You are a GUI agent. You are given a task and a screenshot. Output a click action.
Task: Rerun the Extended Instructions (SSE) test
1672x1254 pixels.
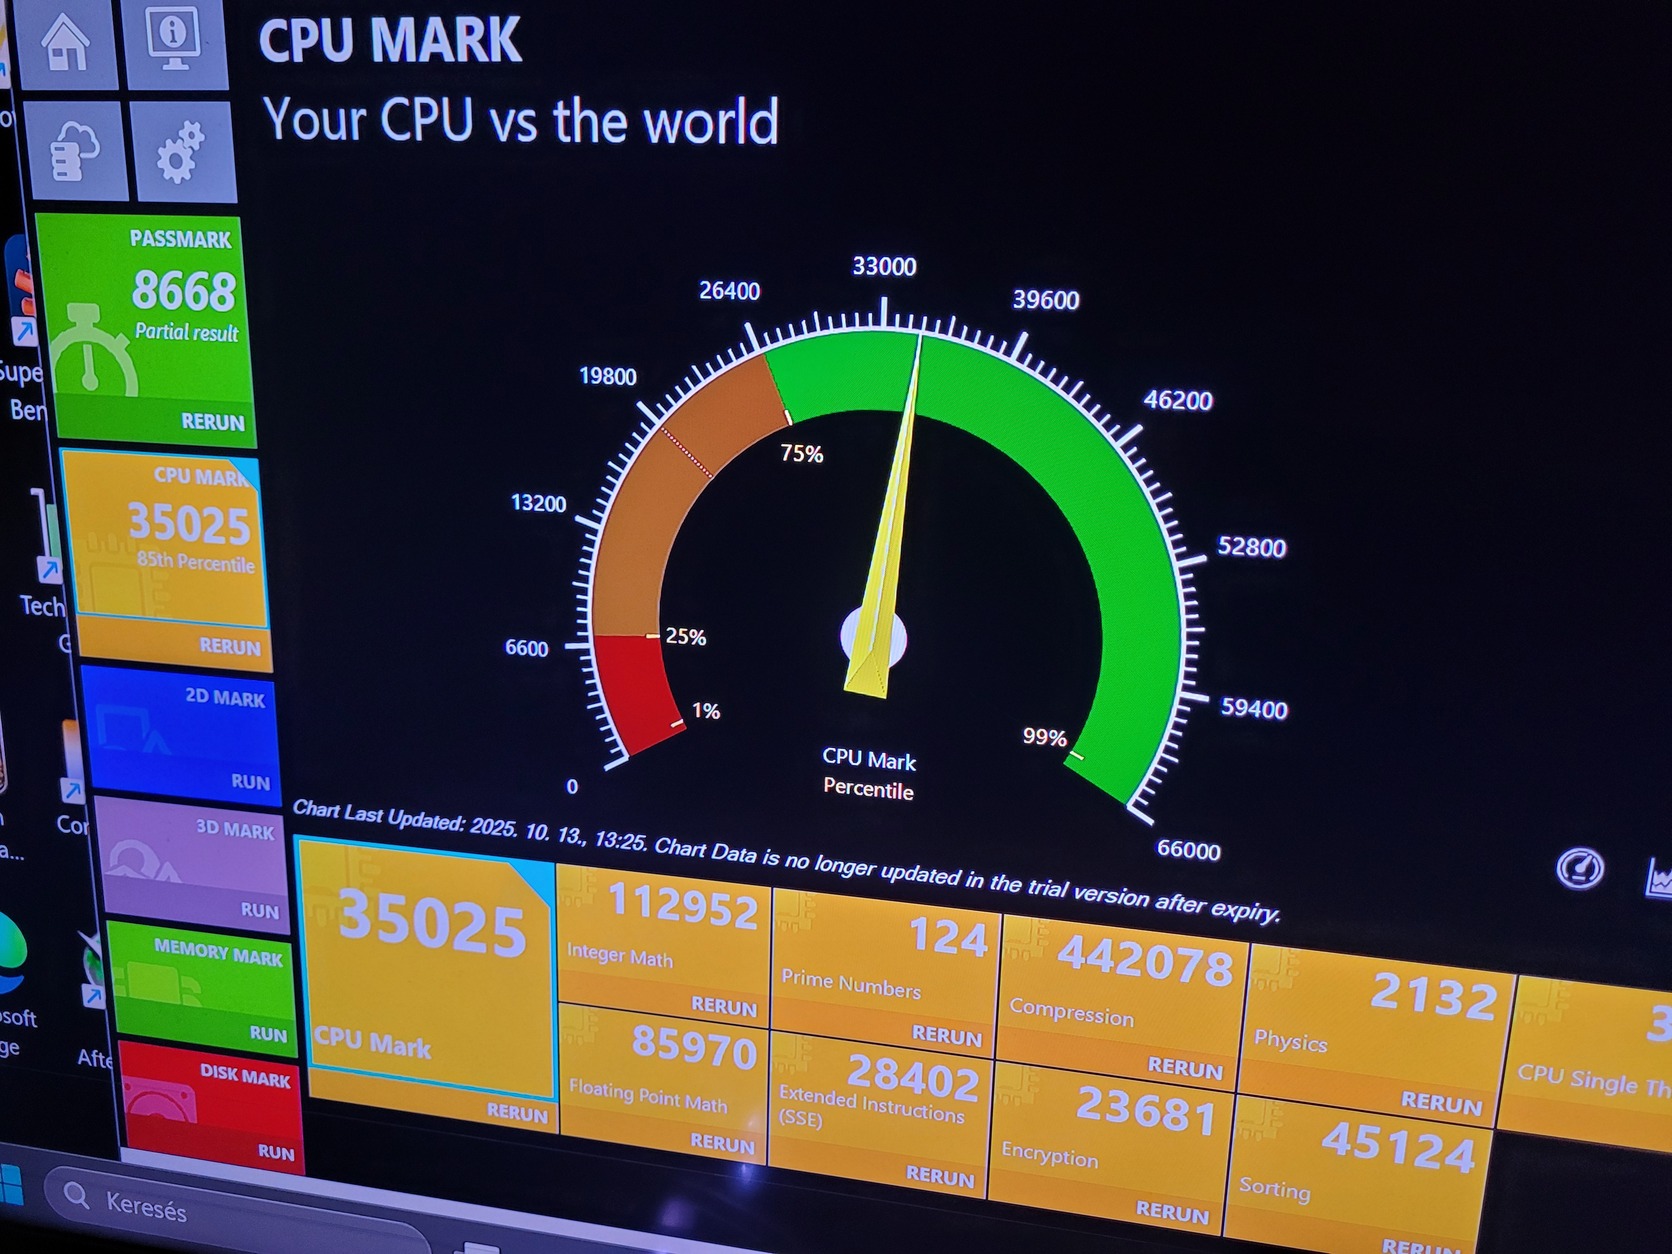(x=940, y=1176)
